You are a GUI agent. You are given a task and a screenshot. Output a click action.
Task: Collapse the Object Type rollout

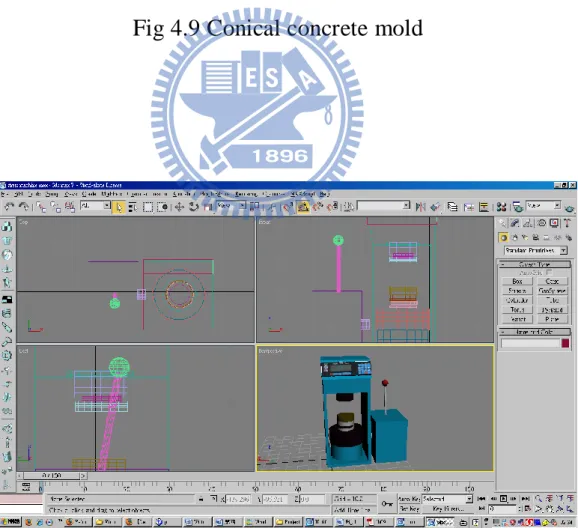pyautogui.click(x=534, y=264)
